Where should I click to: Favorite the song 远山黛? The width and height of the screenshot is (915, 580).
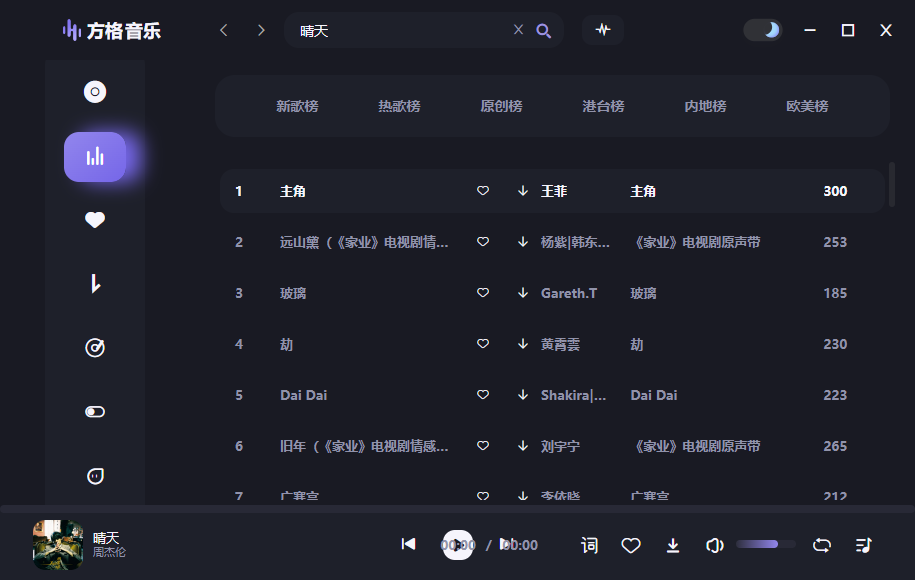pos(483,242)
